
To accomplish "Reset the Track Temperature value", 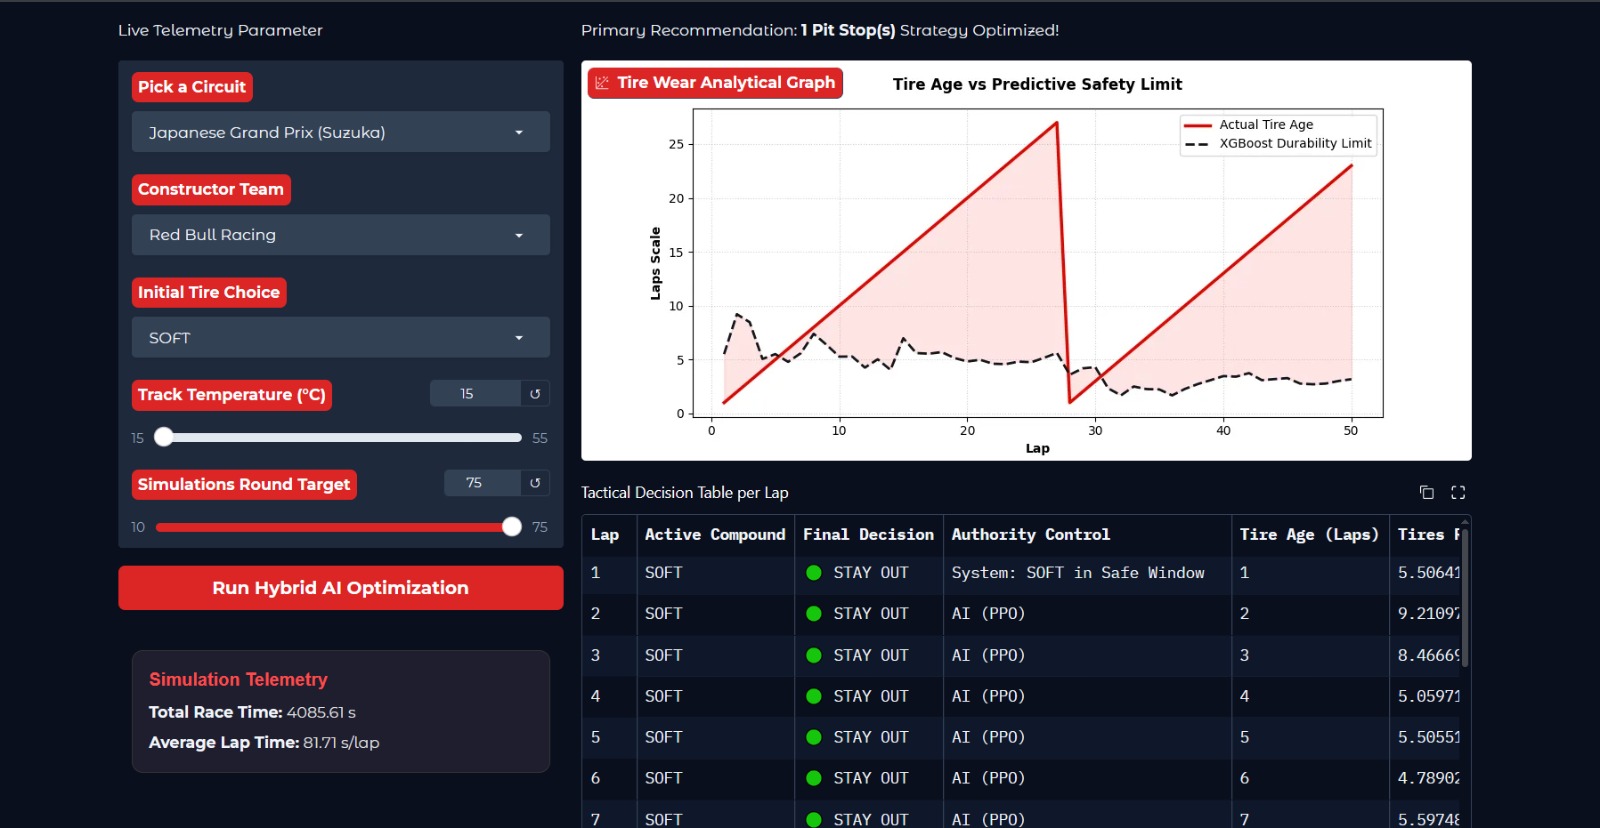I will 535,394.
